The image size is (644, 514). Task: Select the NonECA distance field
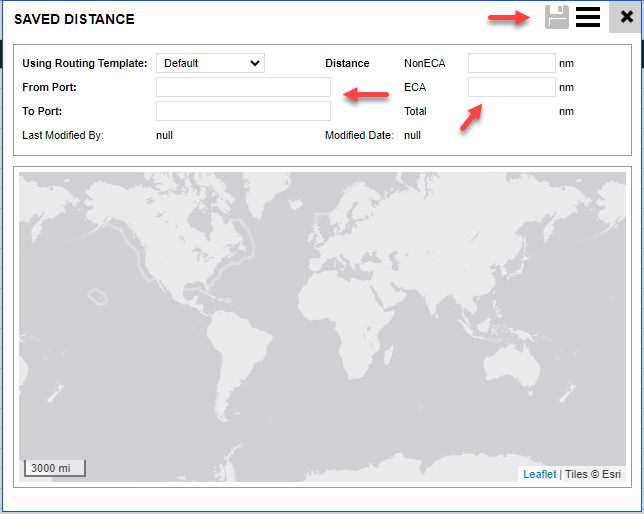[511, 63]
